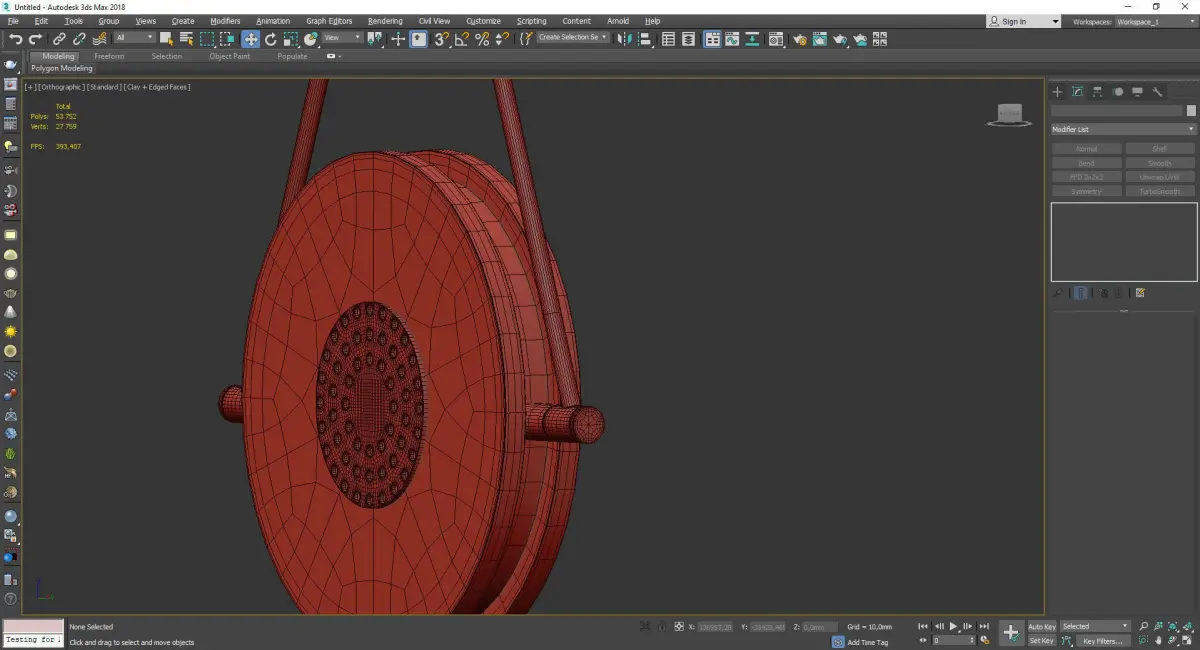Switch to the Freeform ribbon tab
Viewport: 1200px width, 650px height.
pos(109,56)
